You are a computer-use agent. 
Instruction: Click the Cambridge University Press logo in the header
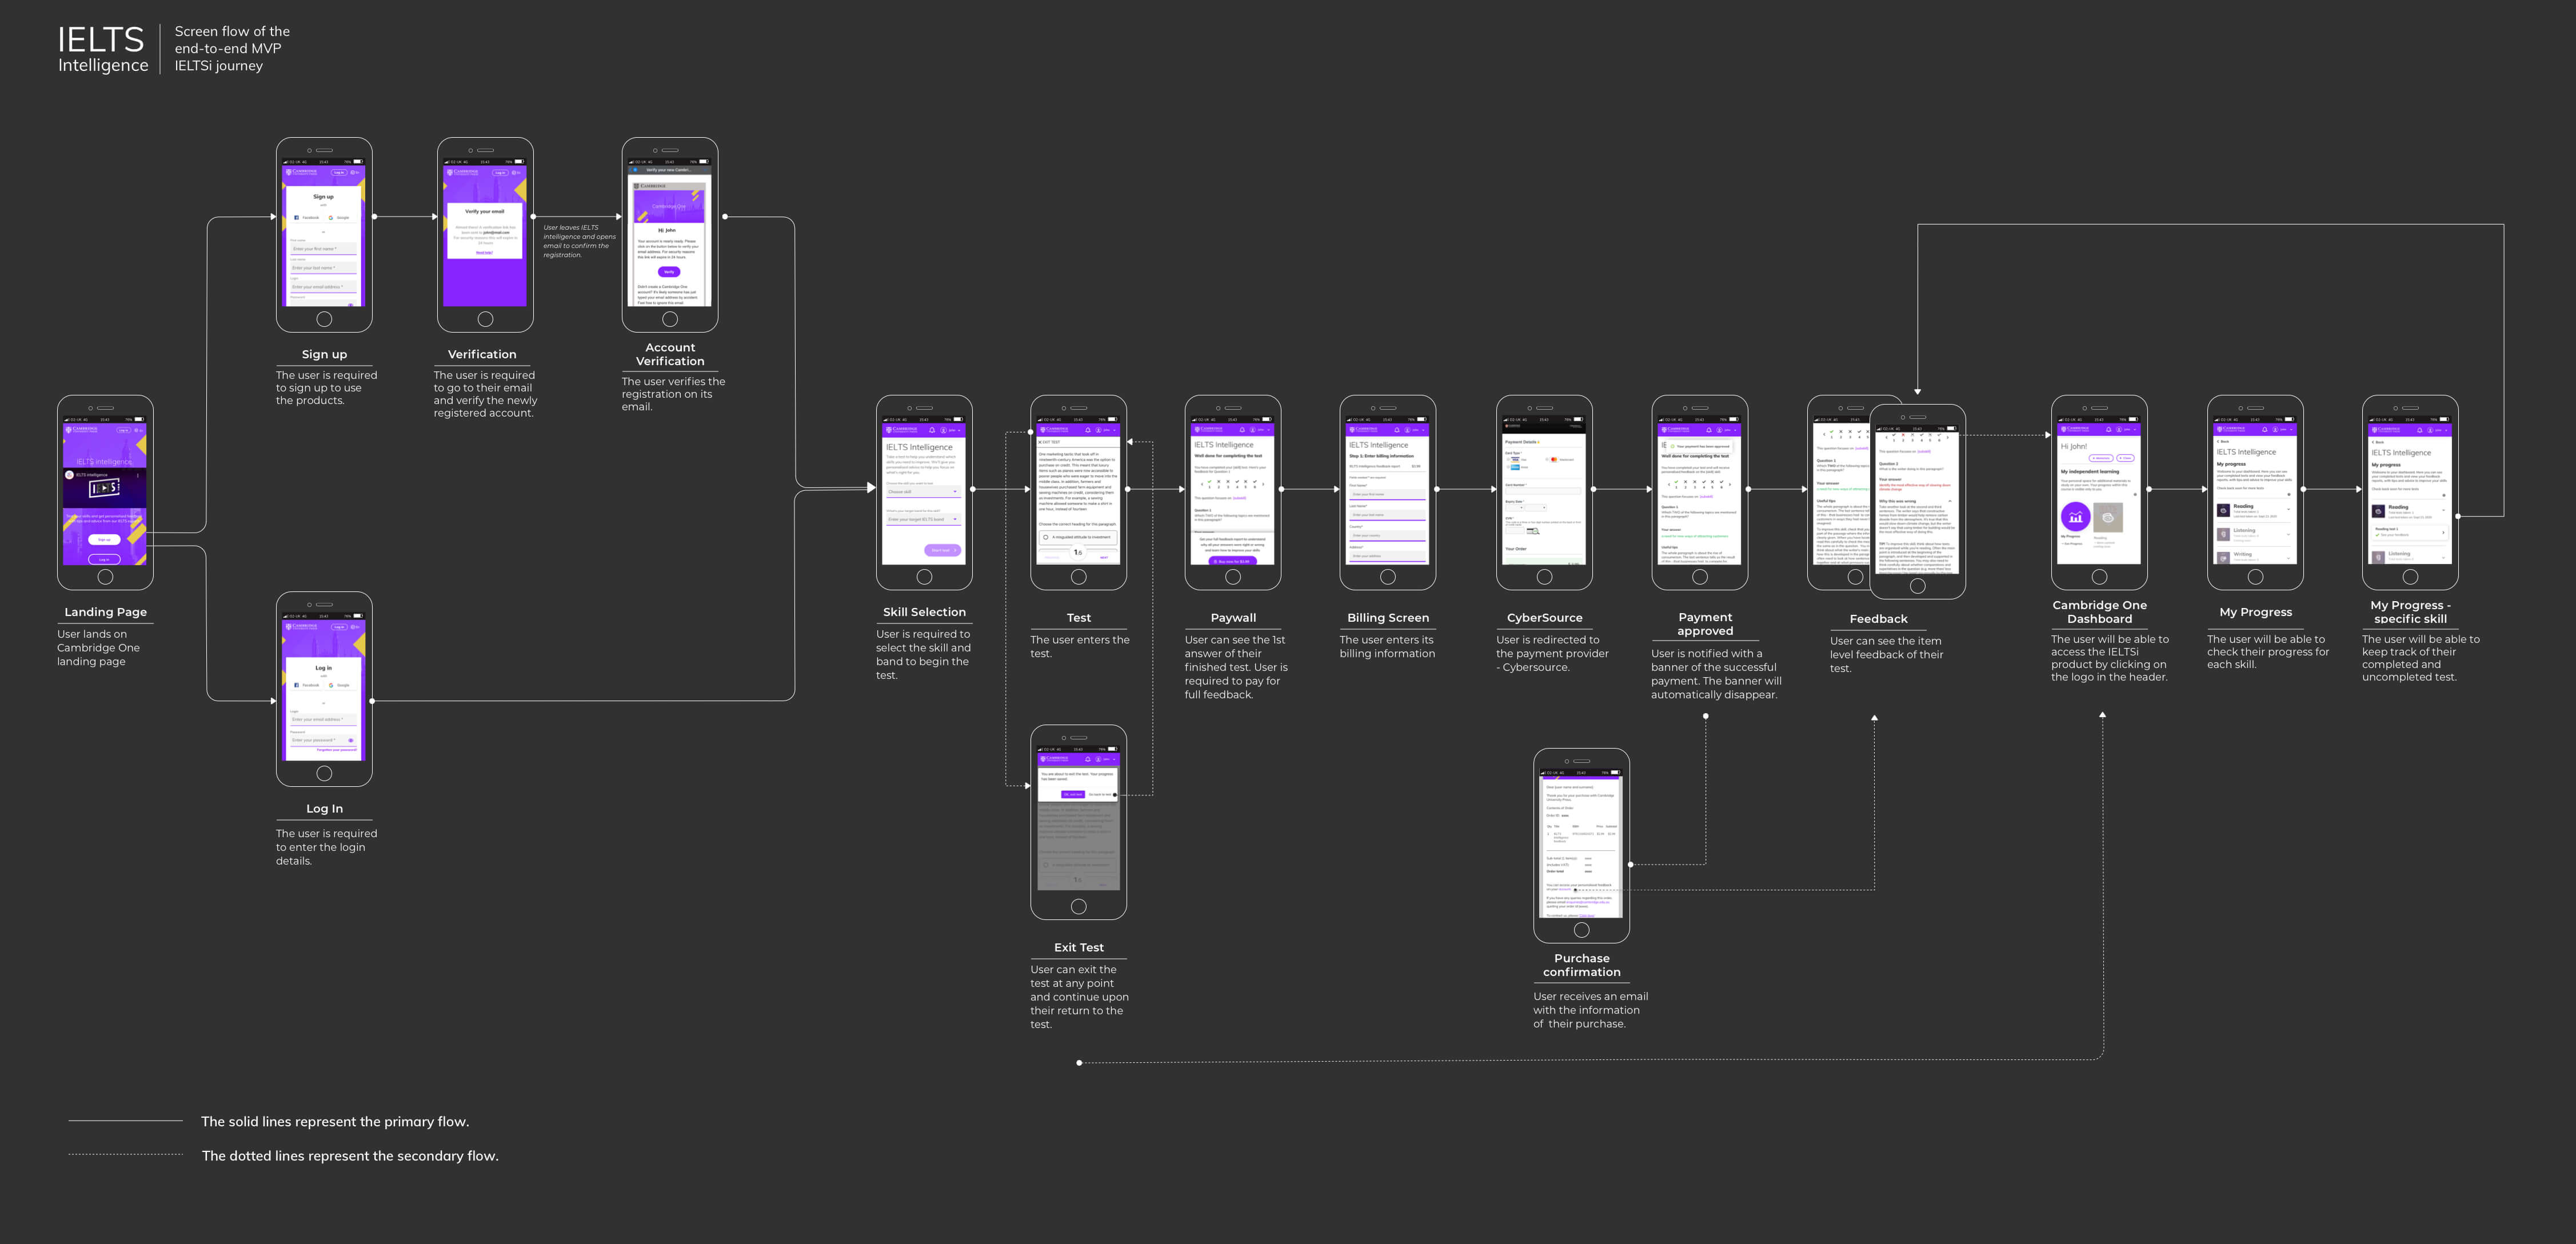[x=902, y=430]
